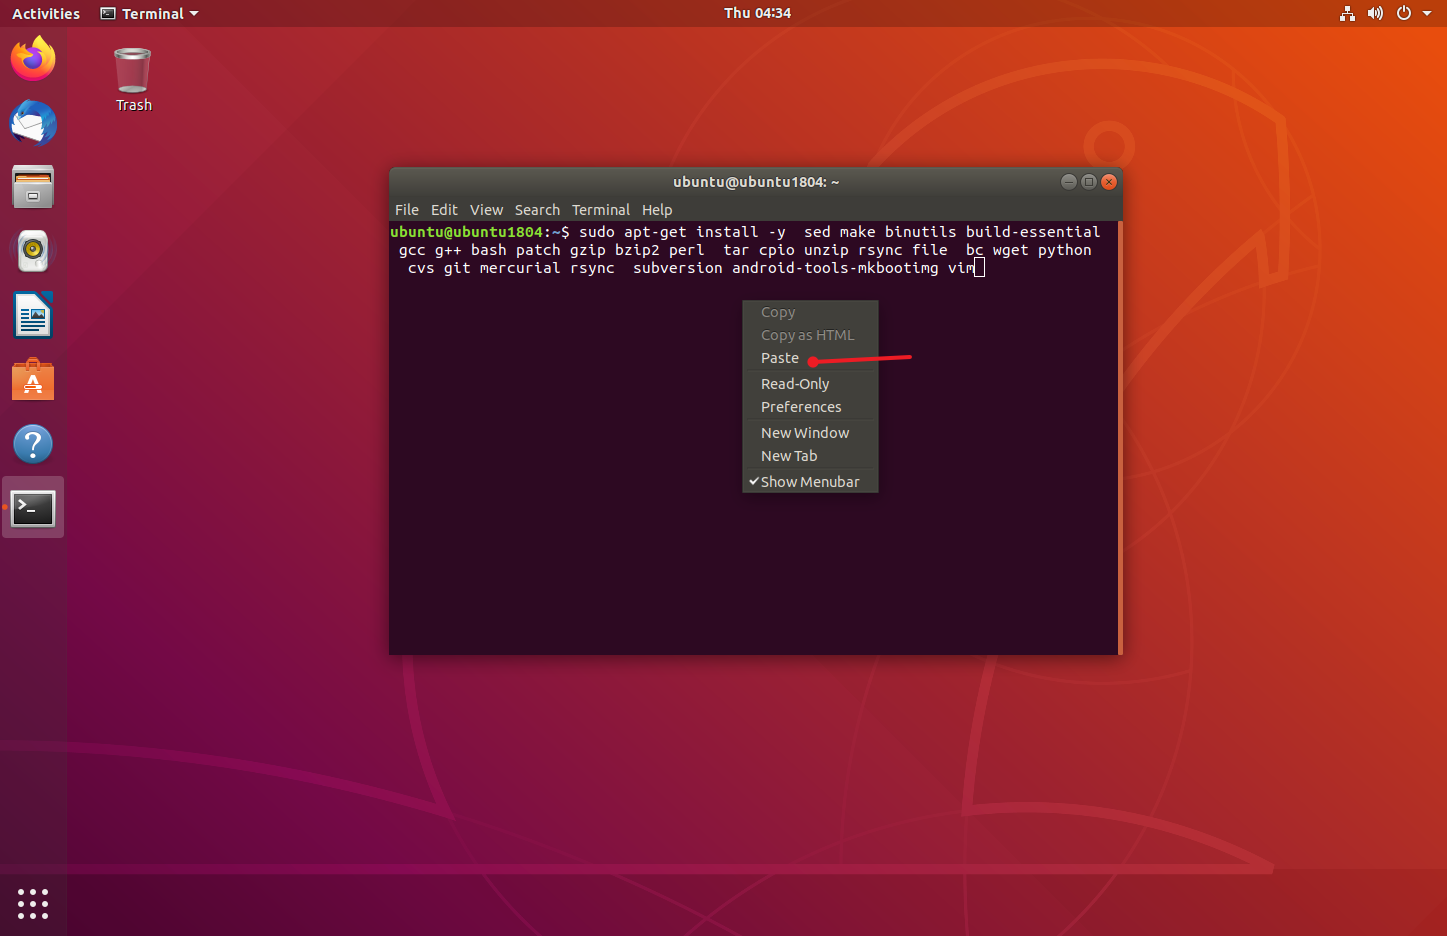Screen dimensions: 1447x936
Task: Open the system status menu arrow
Action: click(x=1427, y=14)
